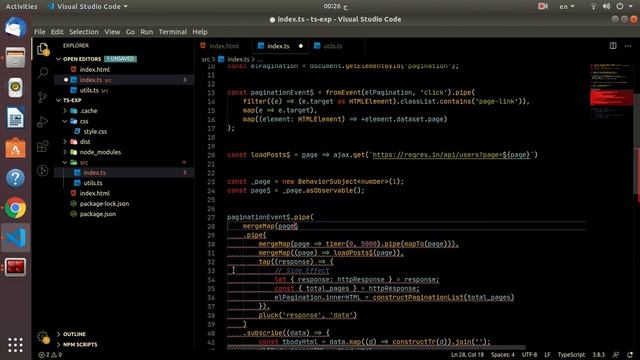Screen dimensions: 640x360
Task: Open the Visual Studio Code app menu
Action: pyautogui.click(x=88, y=6)
